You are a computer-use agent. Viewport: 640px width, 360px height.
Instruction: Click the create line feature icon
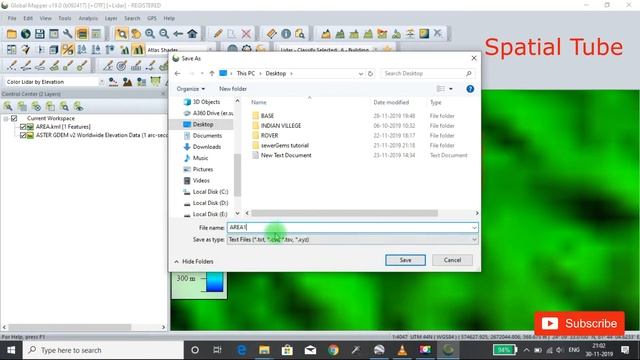click(26, 65)
